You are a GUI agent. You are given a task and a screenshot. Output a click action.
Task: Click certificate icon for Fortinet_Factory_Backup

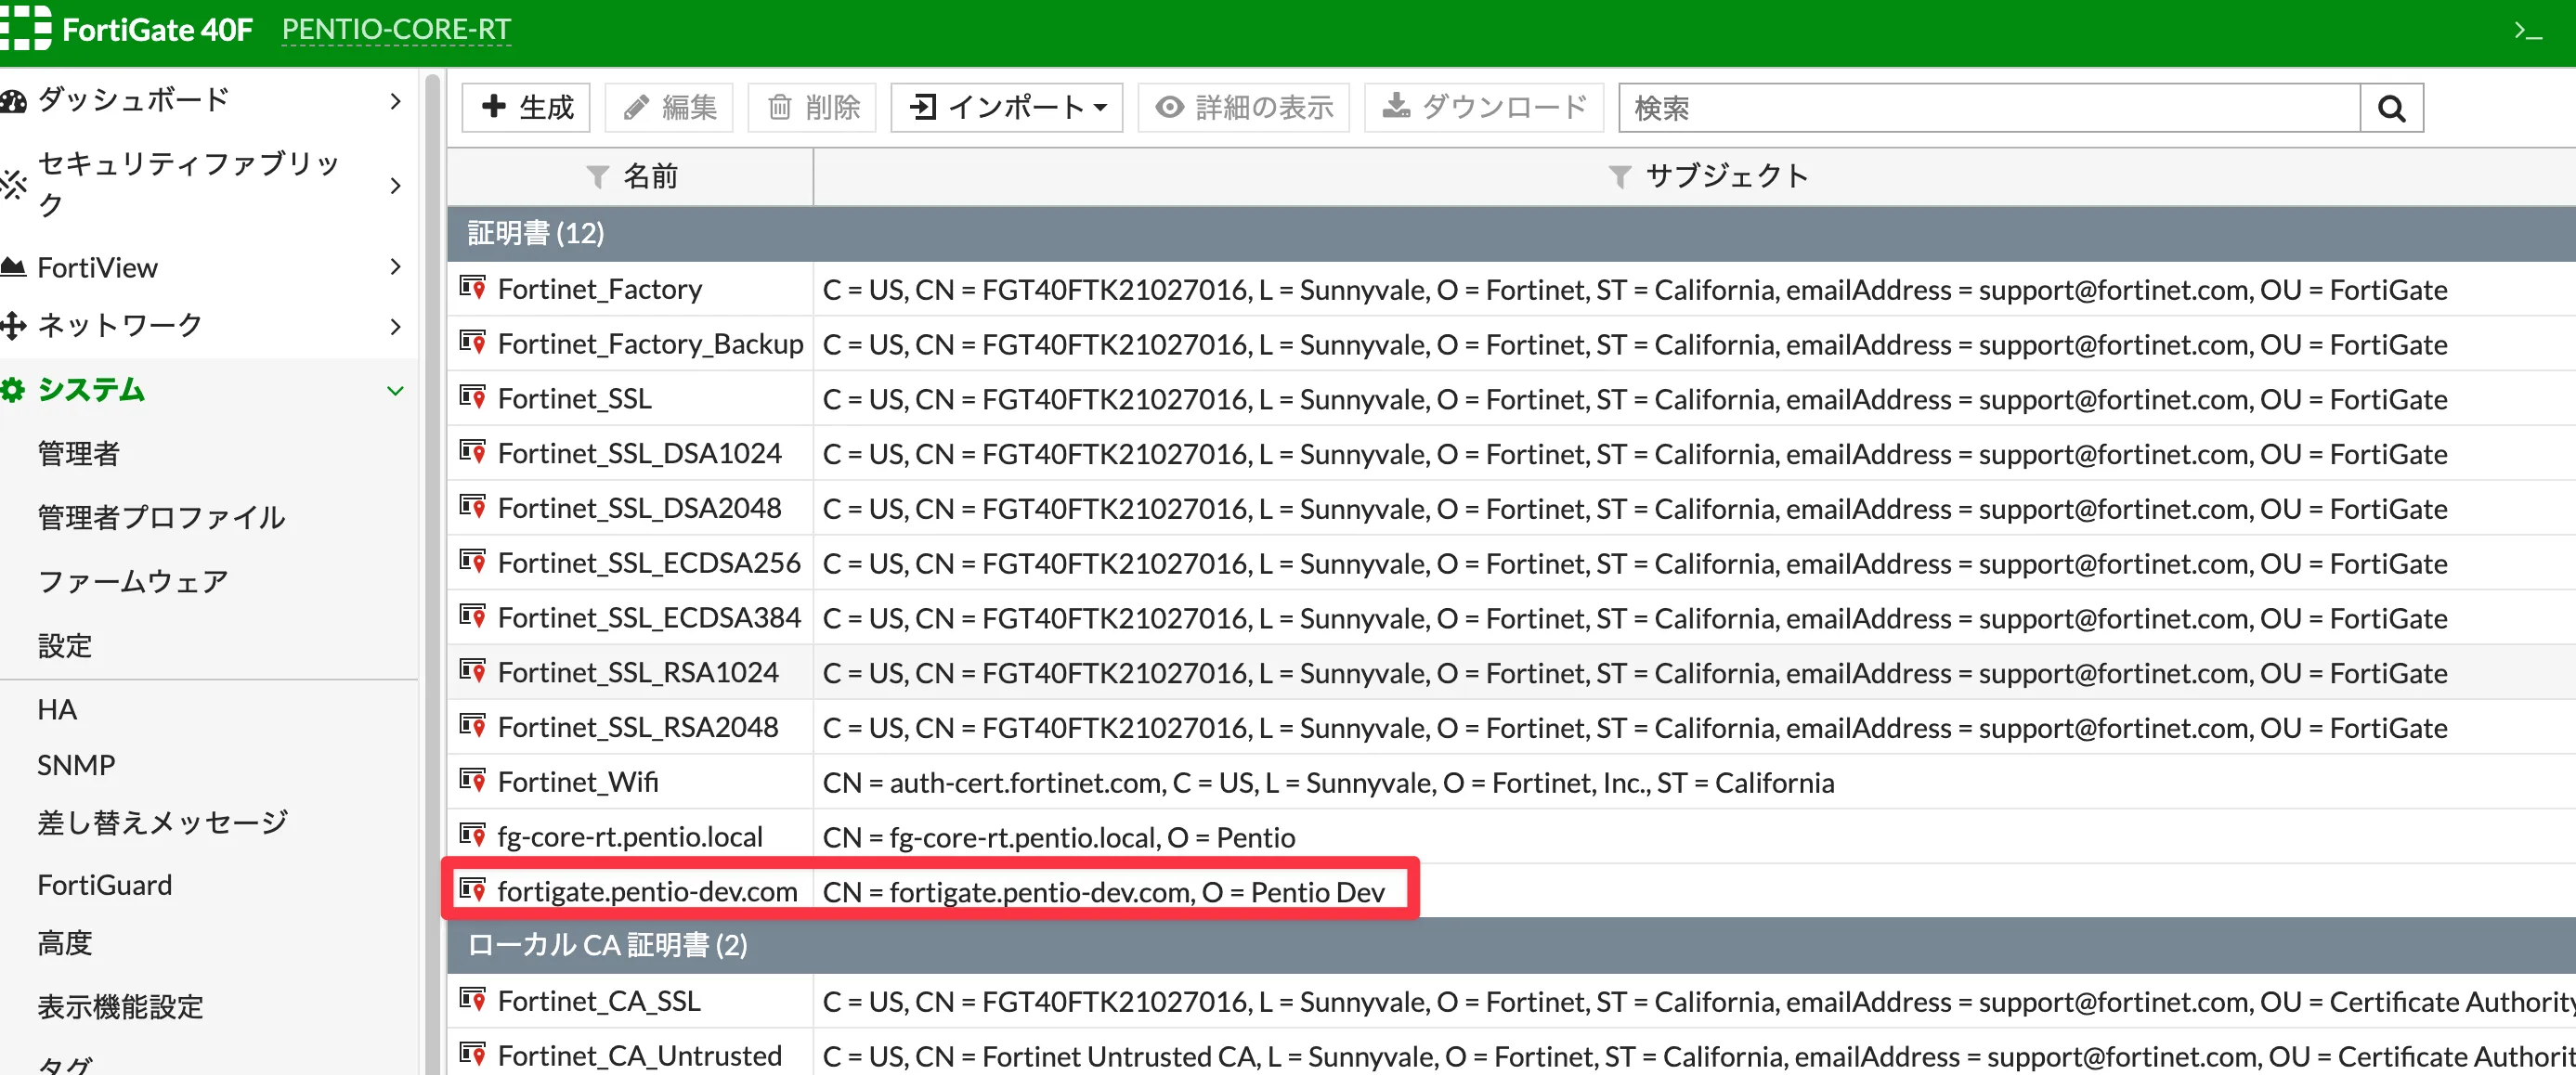(473, 343)
